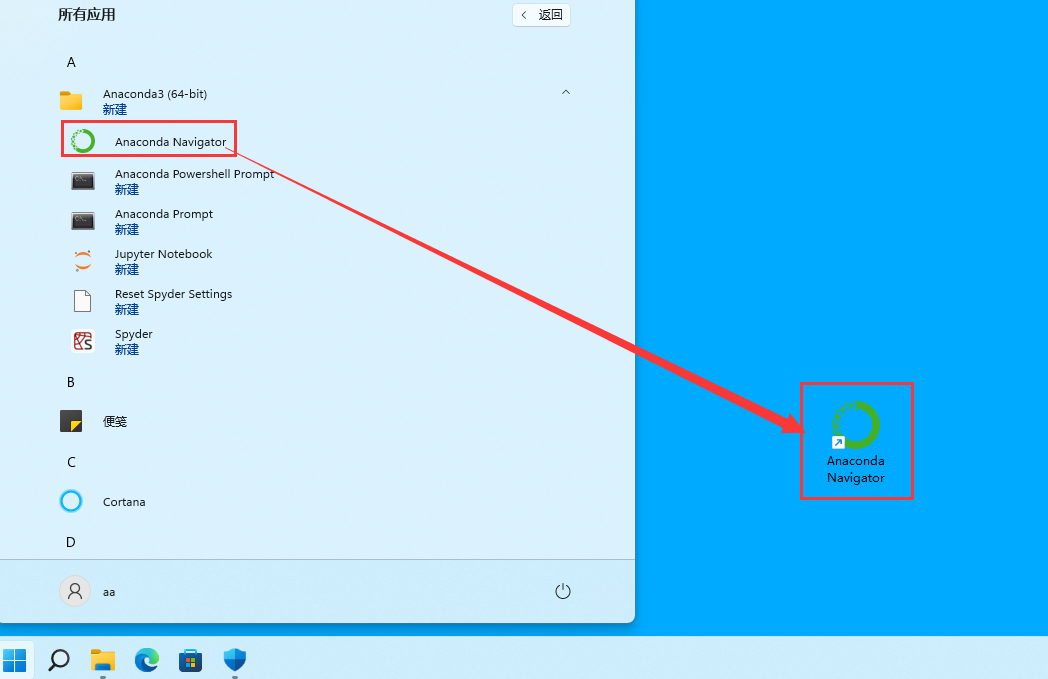The image size is (1048, 679).
Task: Click the Cortana text label
Action: (x=124, y=502)
